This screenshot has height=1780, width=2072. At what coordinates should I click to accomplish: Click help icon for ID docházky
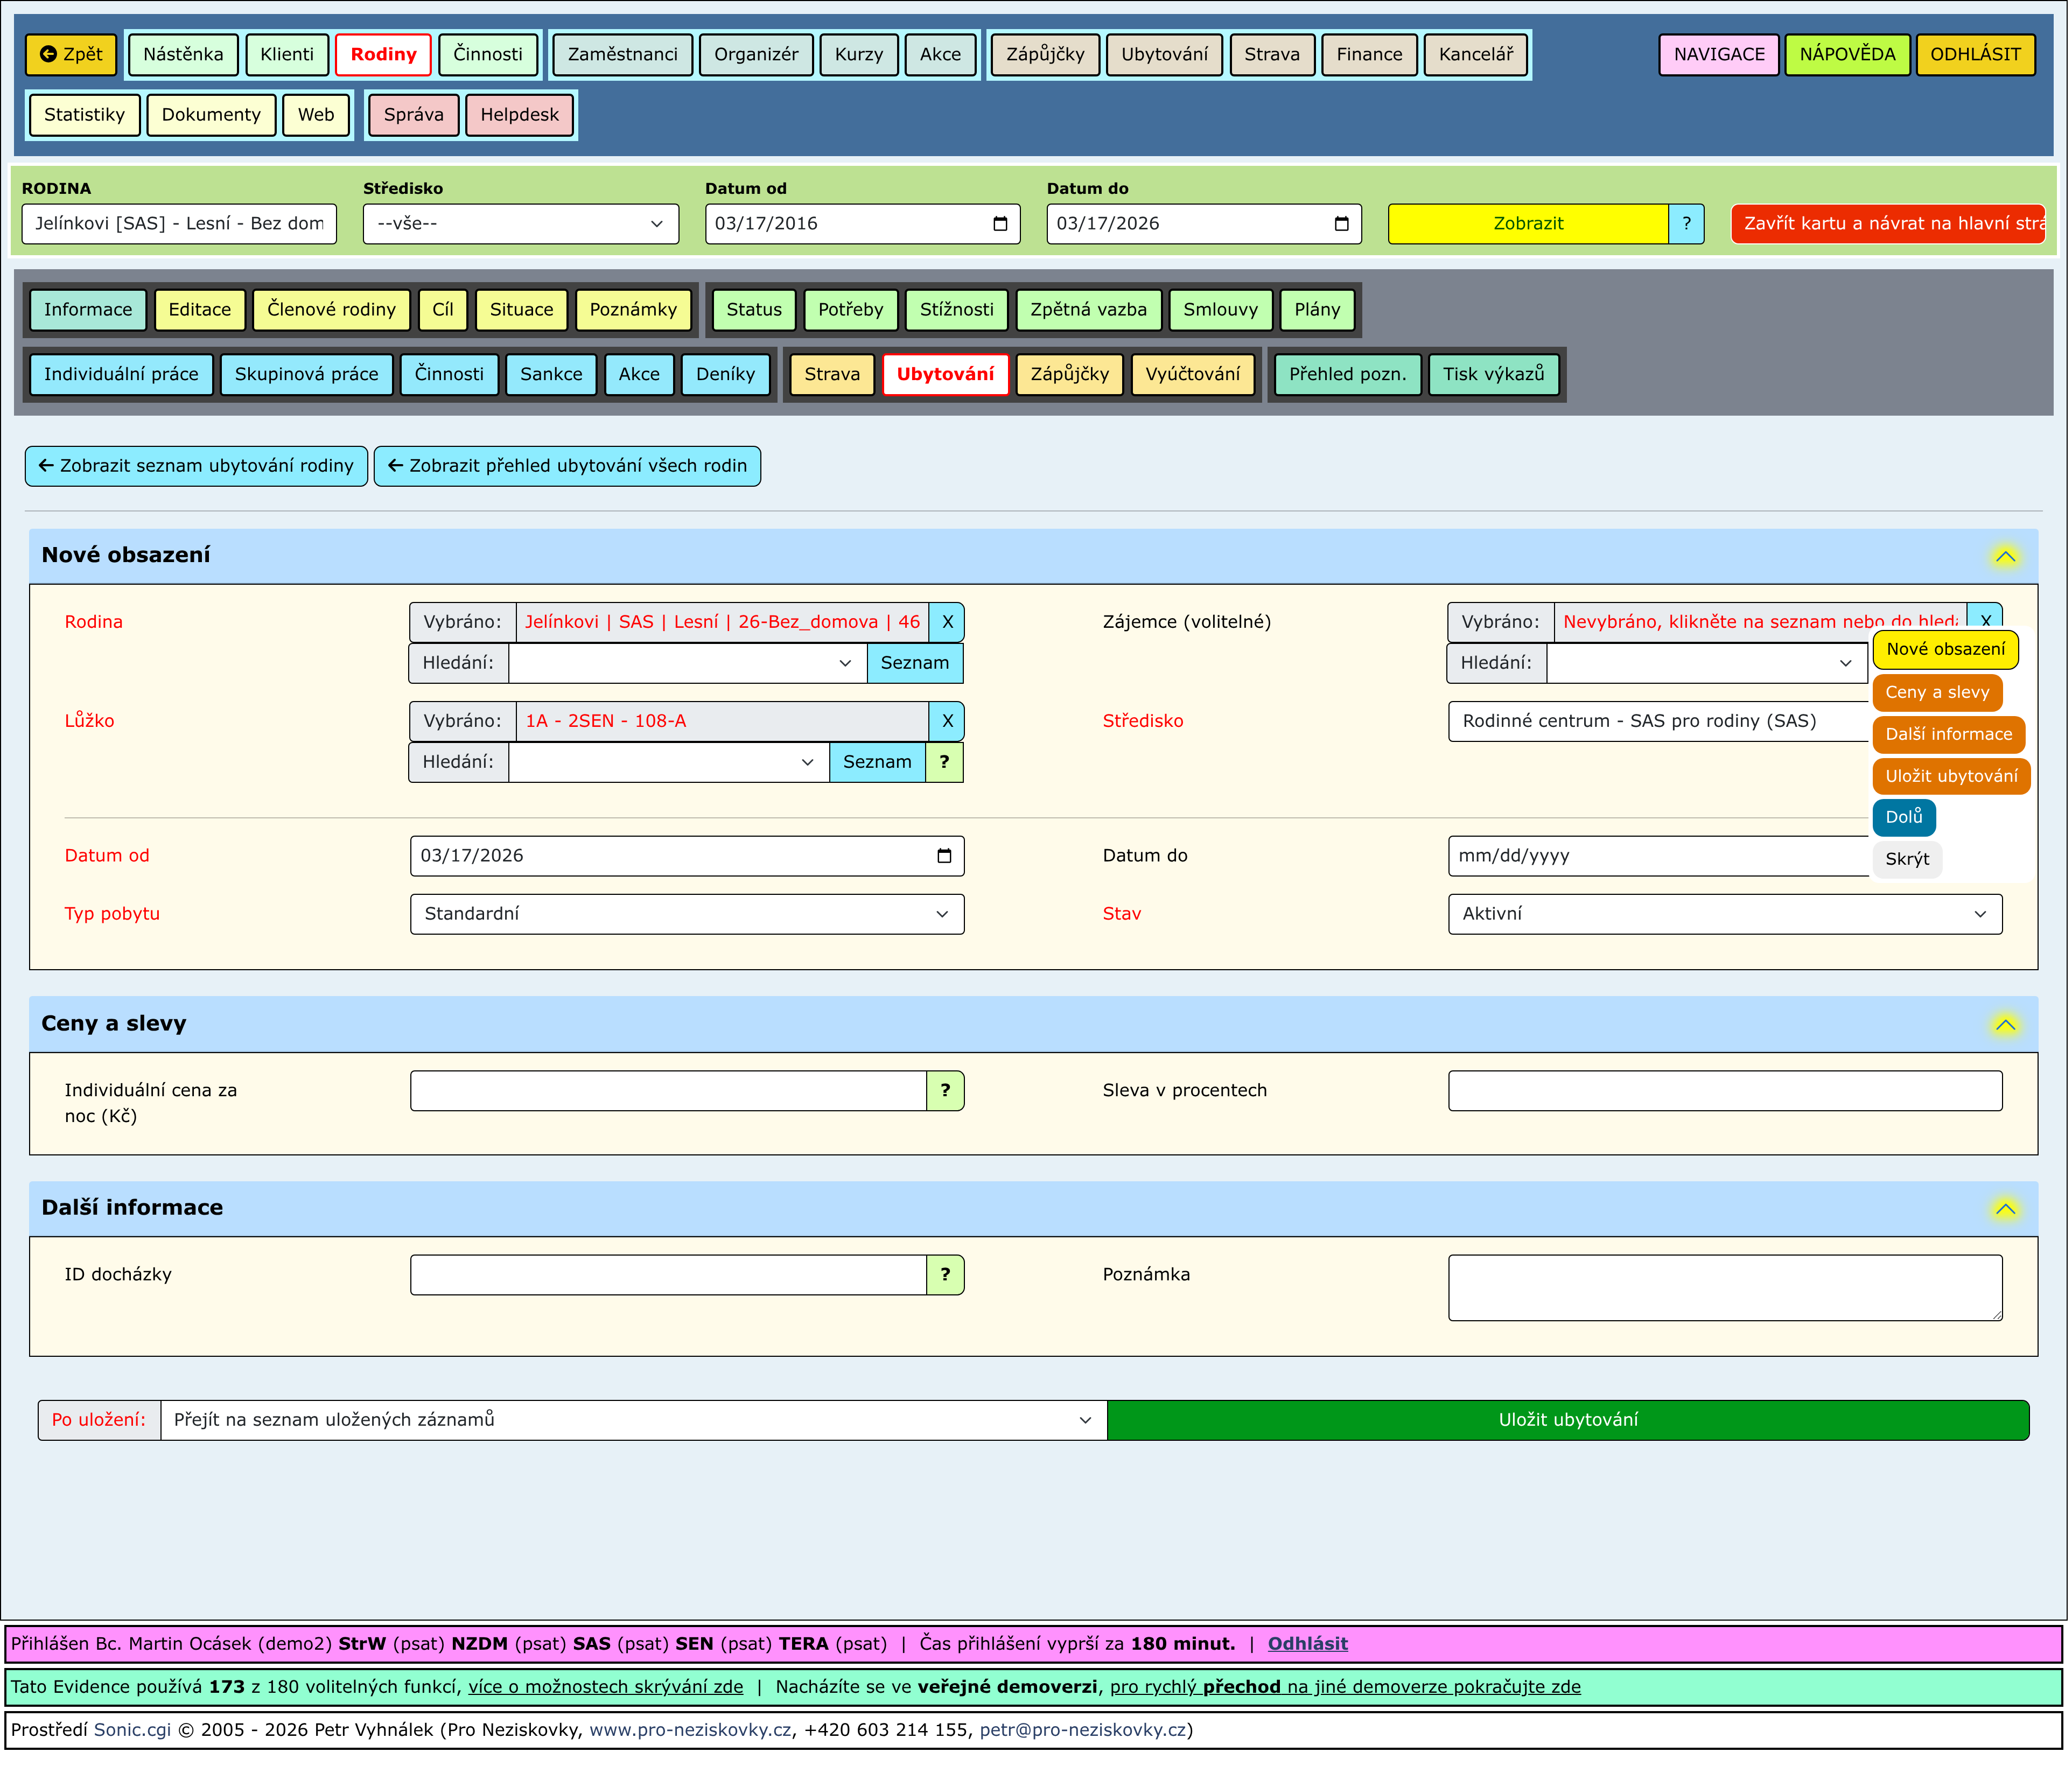click(x=944, y=1275)
